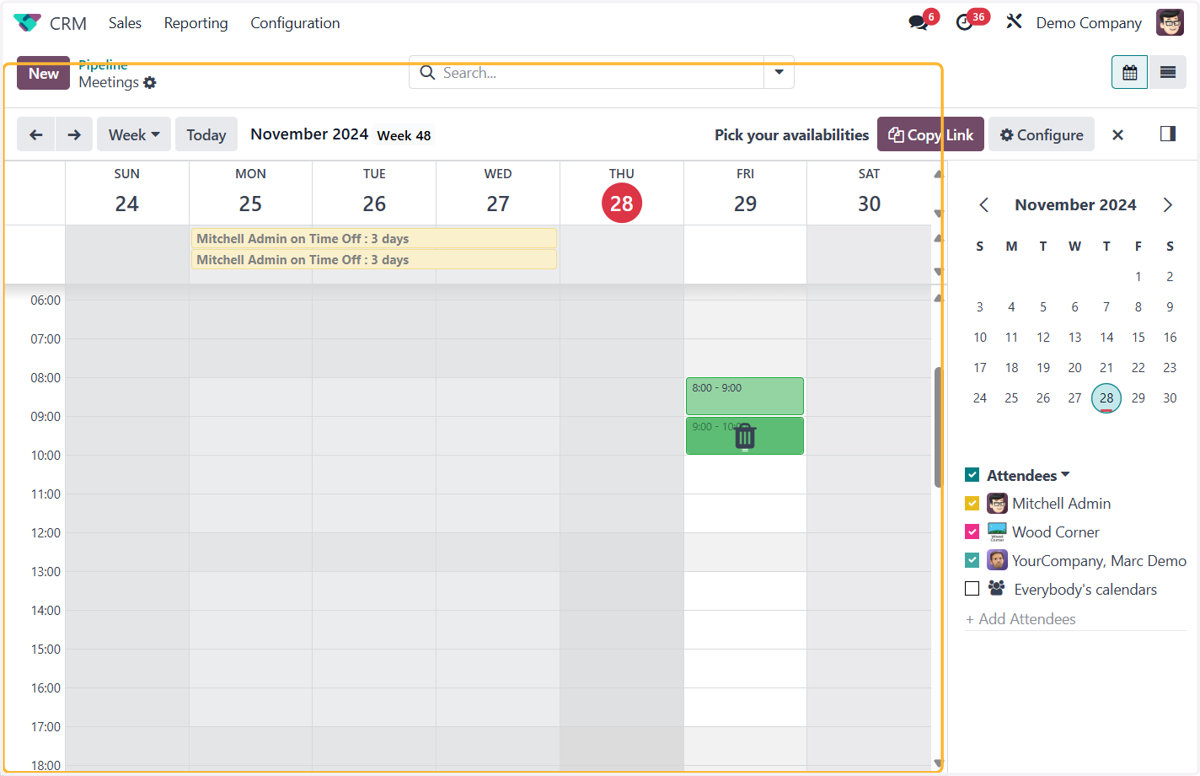Click Everybody's calendars group icon
This screenshot has height=776, width=1200.
(x=997, y=589)
